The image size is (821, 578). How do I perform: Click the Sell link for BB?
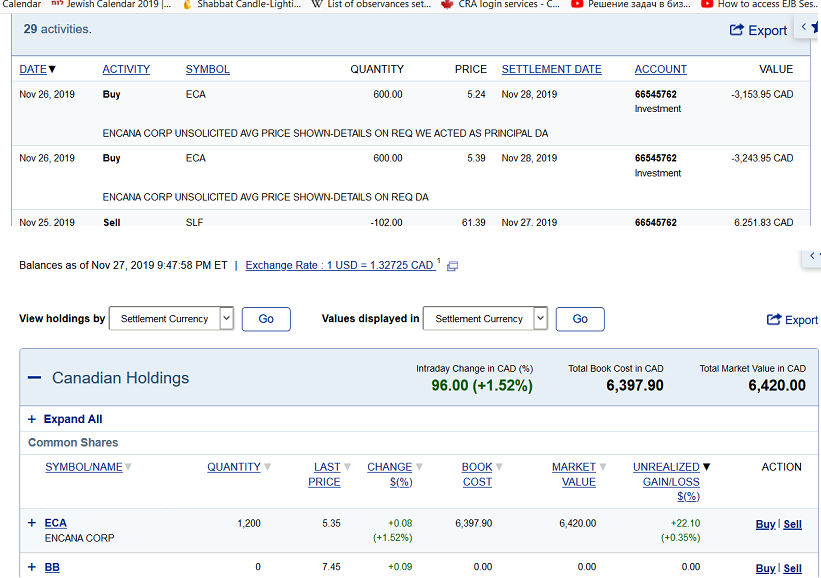tap(792, 568)
